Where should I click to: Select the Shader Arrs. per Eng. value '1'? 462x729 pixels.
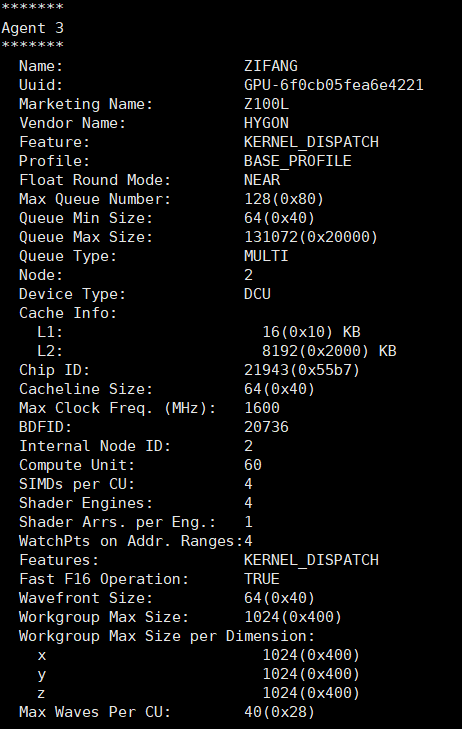click(249, 522)
